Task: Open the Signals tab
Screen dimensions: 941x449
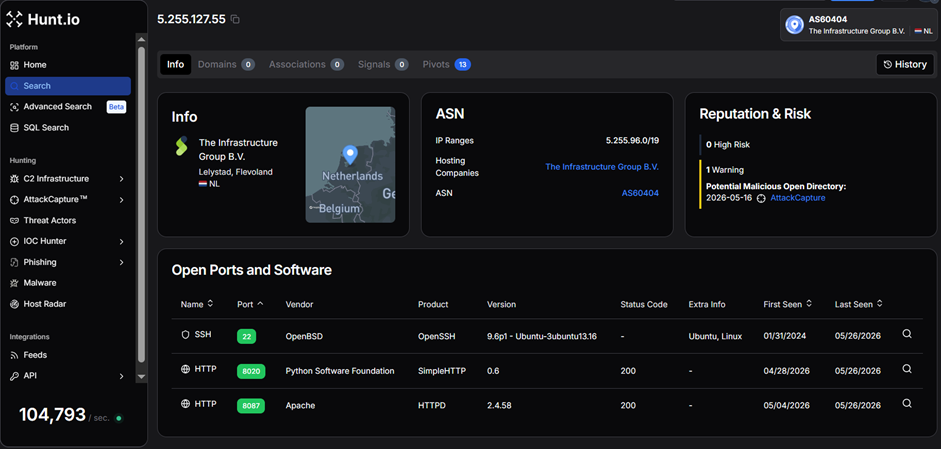Action: [383, 64]
